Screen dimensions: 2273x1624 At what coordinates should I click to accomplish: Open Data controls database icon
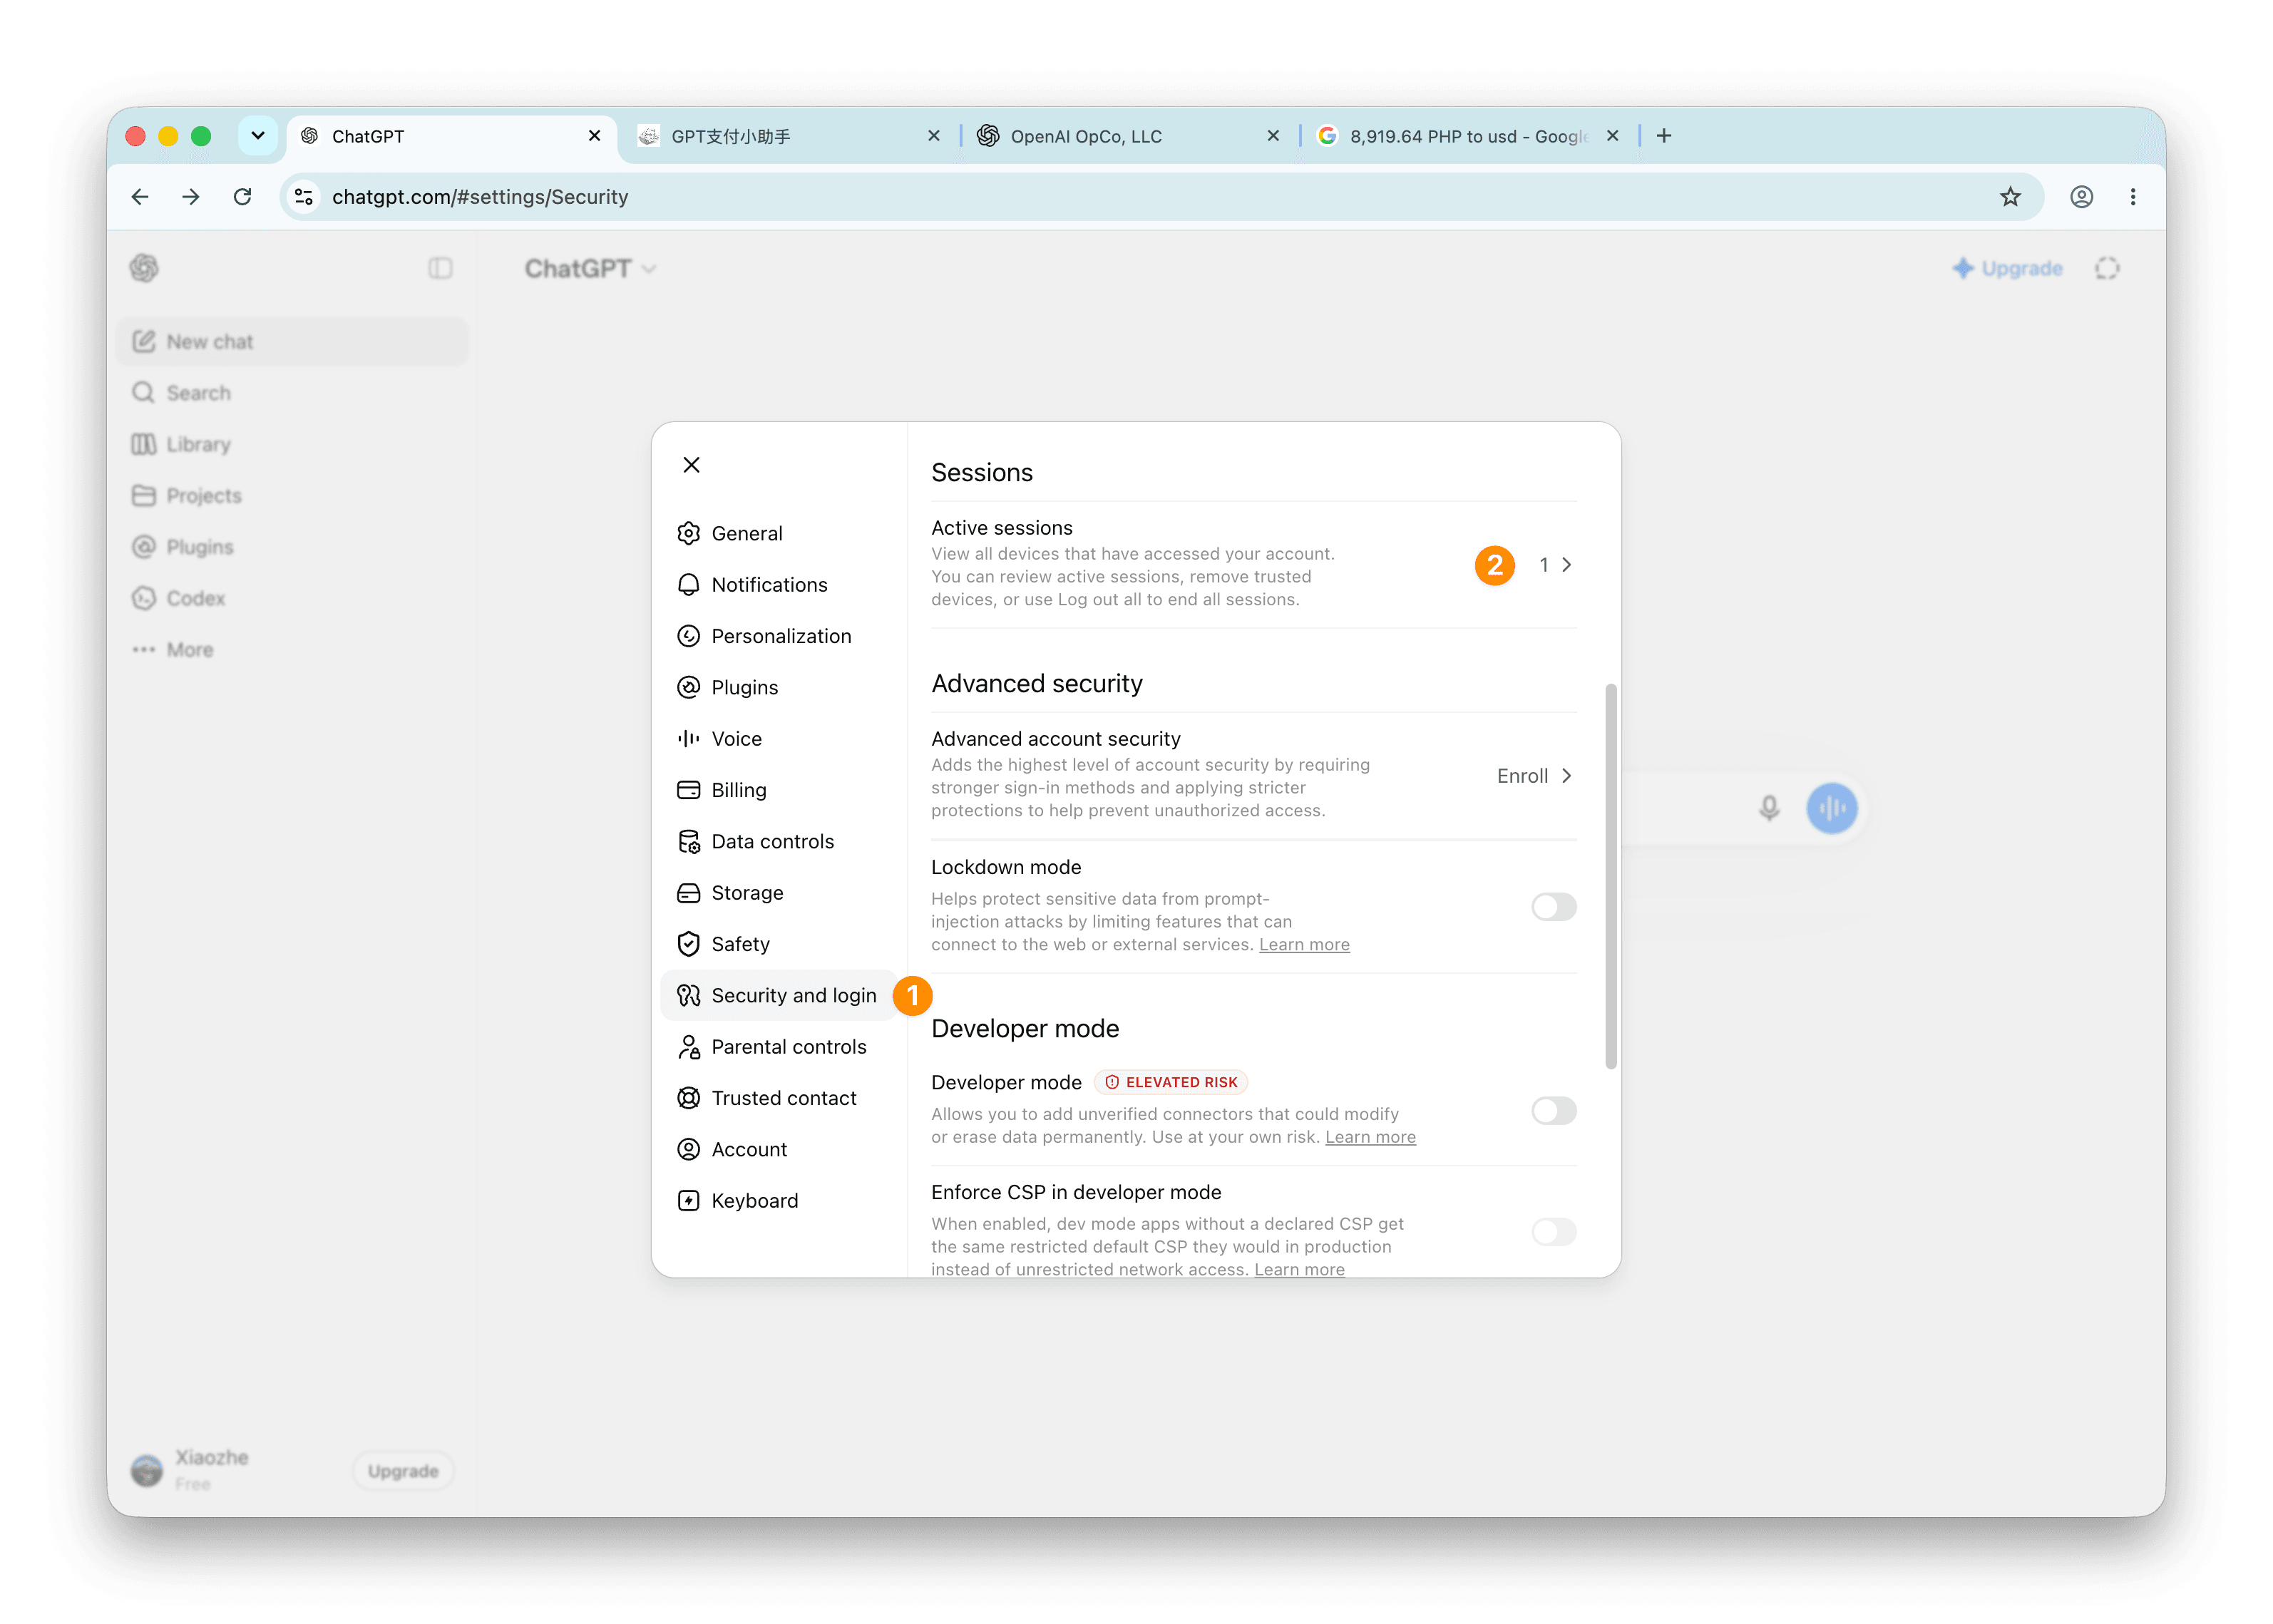point(688,842)
